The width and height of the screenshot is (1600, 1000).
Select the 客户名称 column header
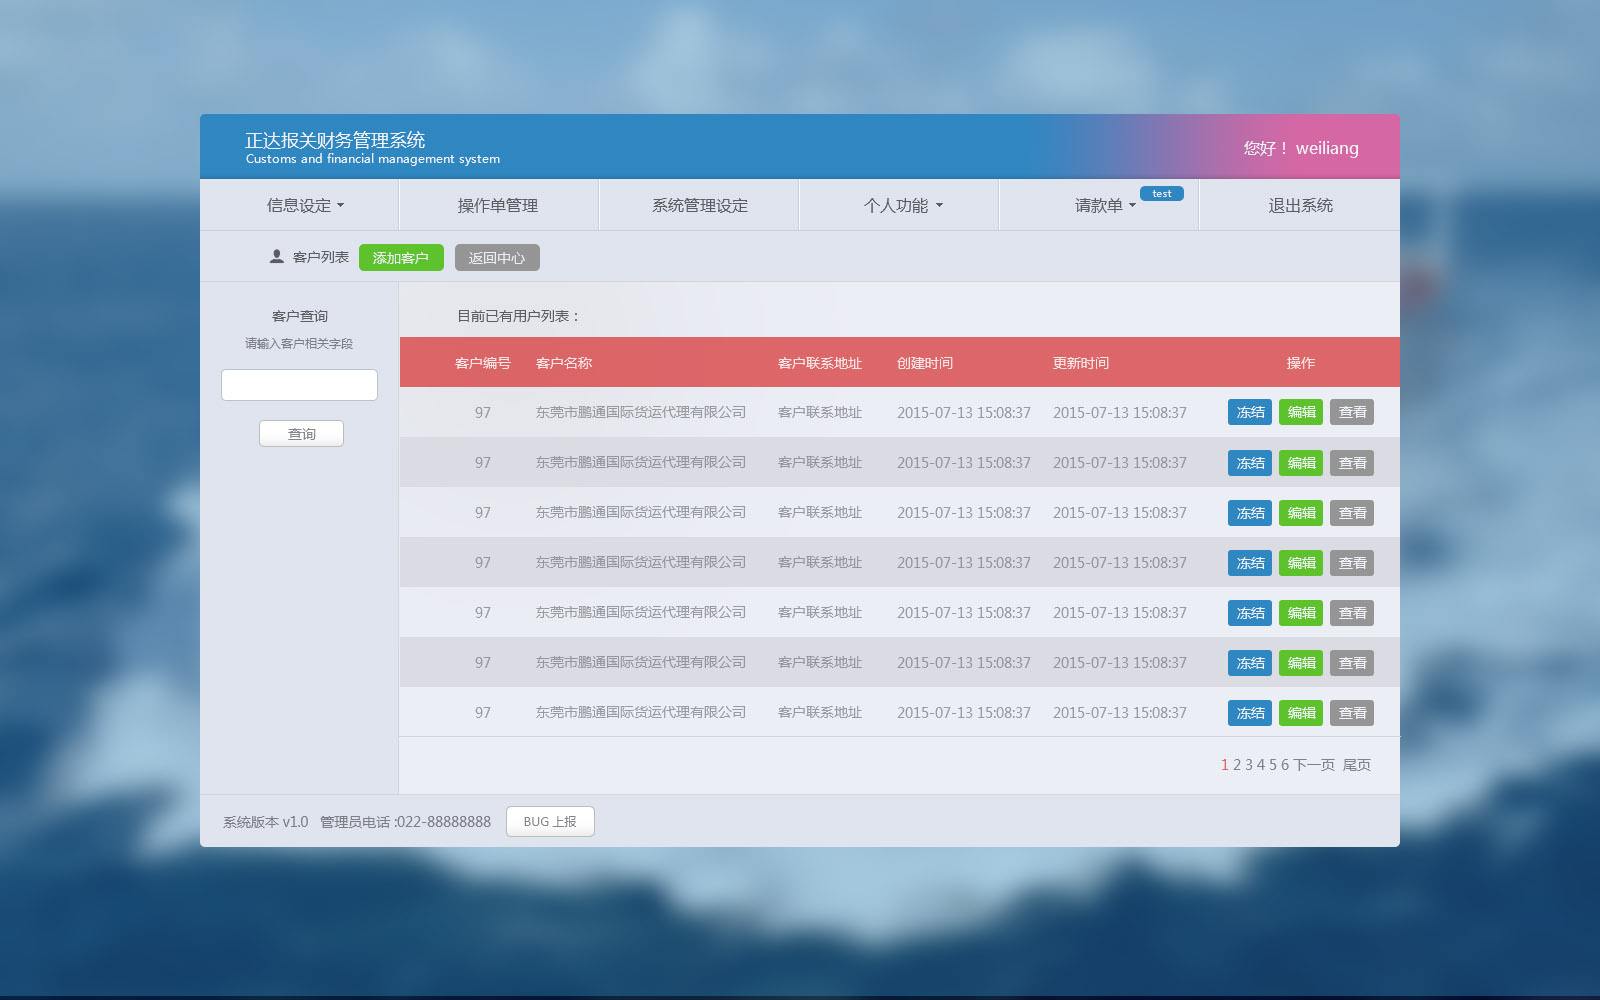point(561,363)
